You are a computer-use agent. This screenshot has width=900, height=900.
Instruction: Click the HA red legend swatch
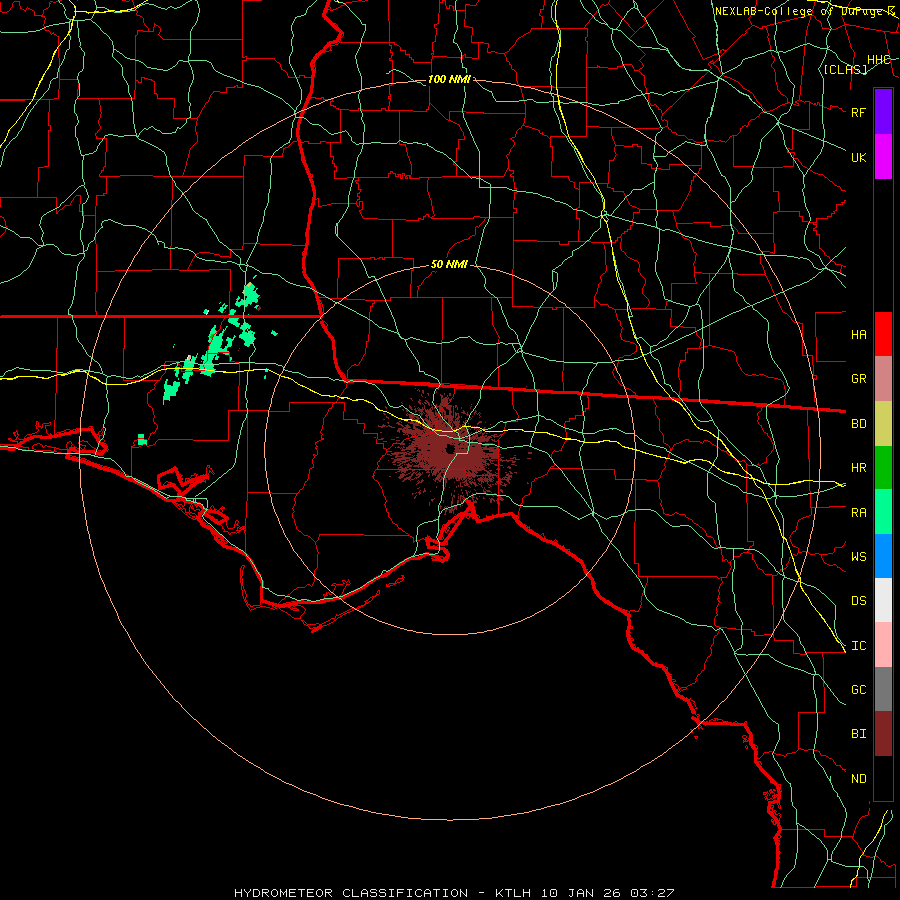883,334
